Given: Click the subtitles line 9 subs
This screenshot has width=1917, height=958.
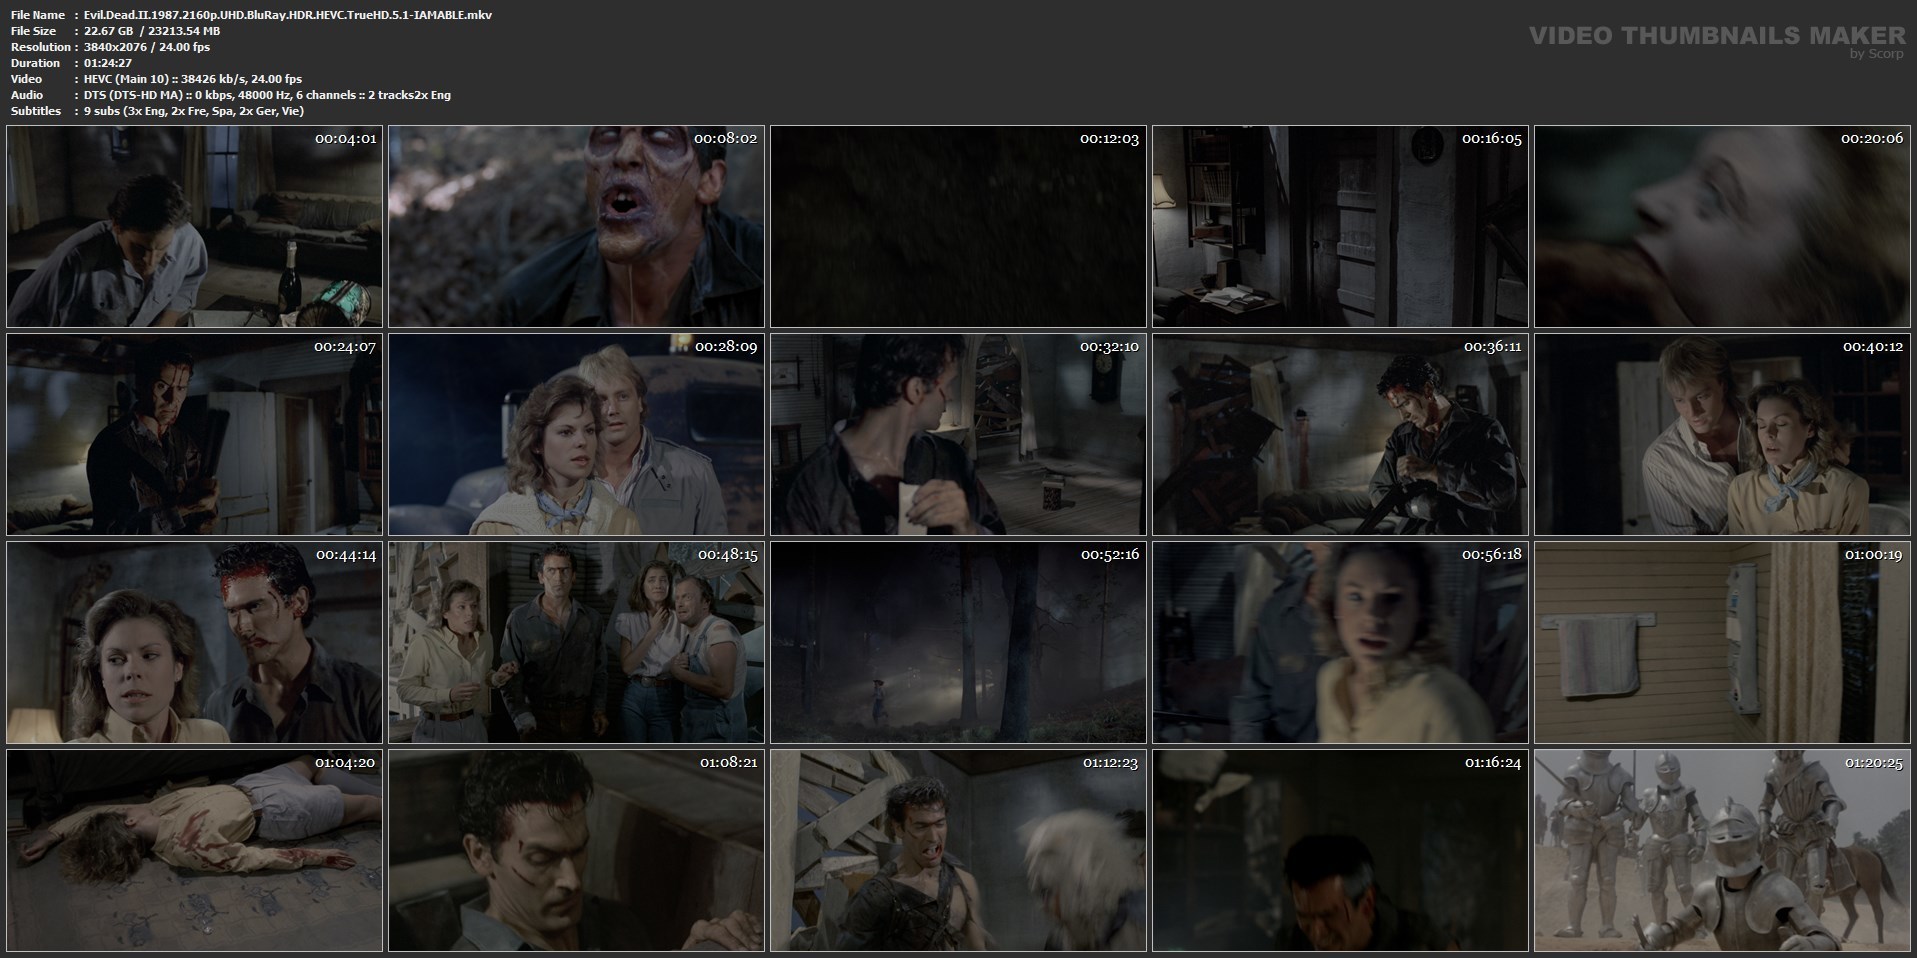Looking at the screenshot, I should pyautogui.click(x=194, y=111).
